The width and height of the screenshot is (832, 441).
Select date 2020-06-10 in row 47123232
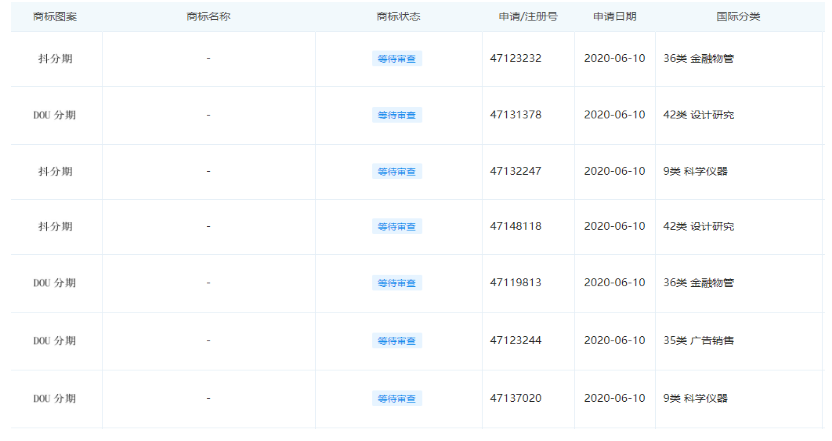click(614, 58)
